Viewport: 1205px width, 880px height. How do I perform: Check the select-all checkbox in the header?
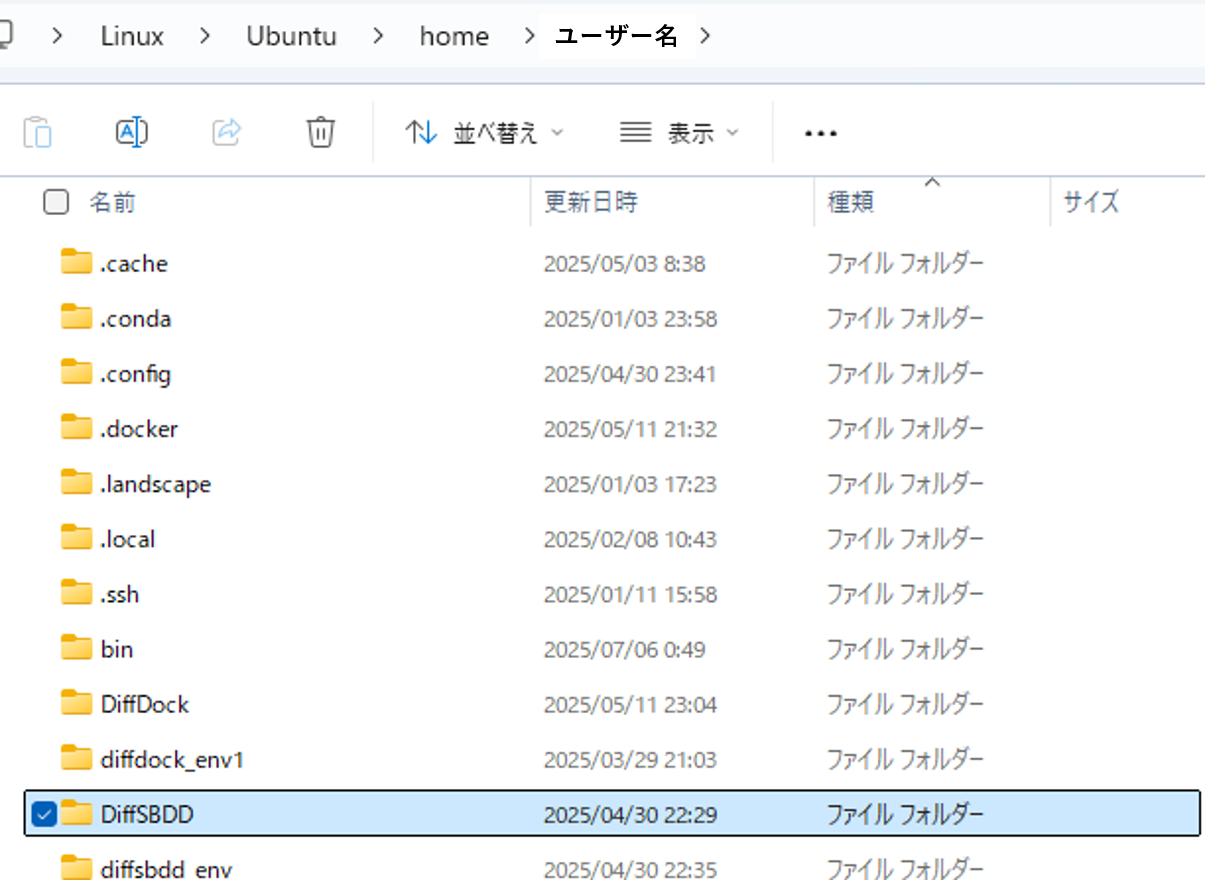click(x=56, y=202)
